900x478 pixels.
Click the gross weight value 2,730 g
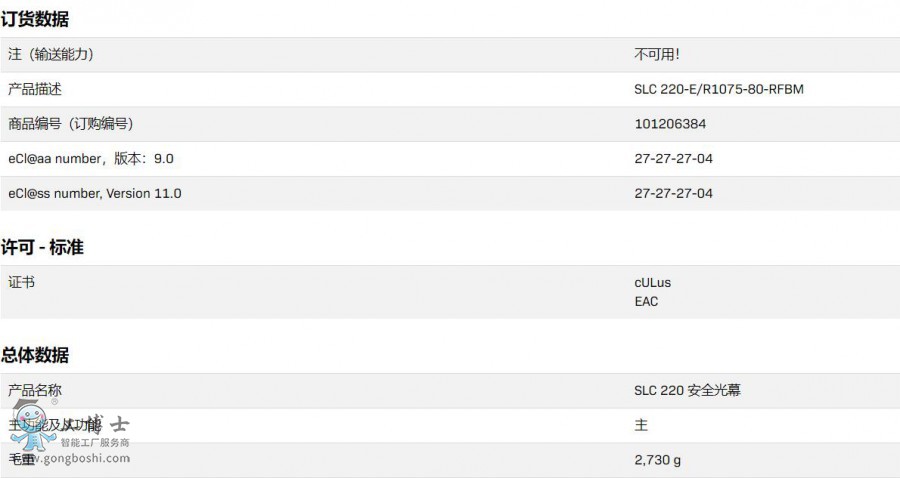tap(660, 460)
